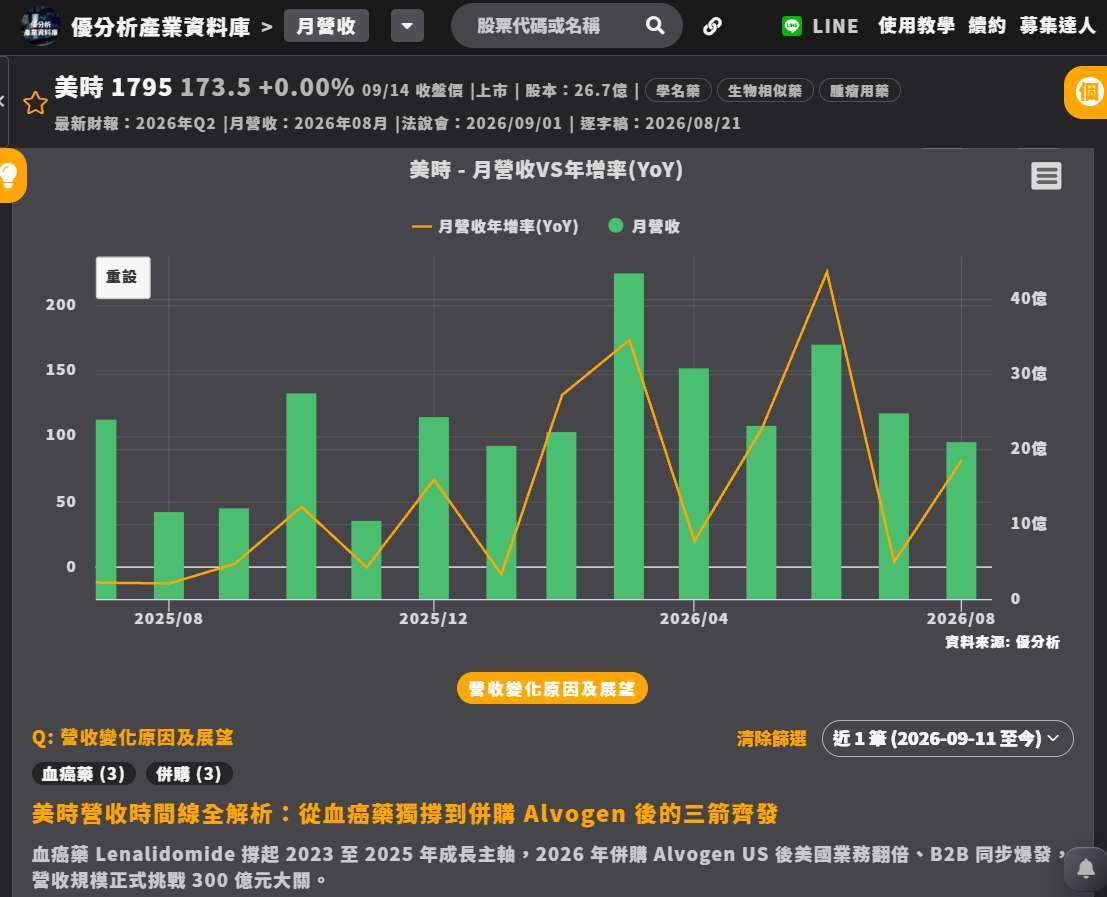The image size is (1107, 897).
Task: Open the orange 個 side tab icon
Action: coord(1089,92)
